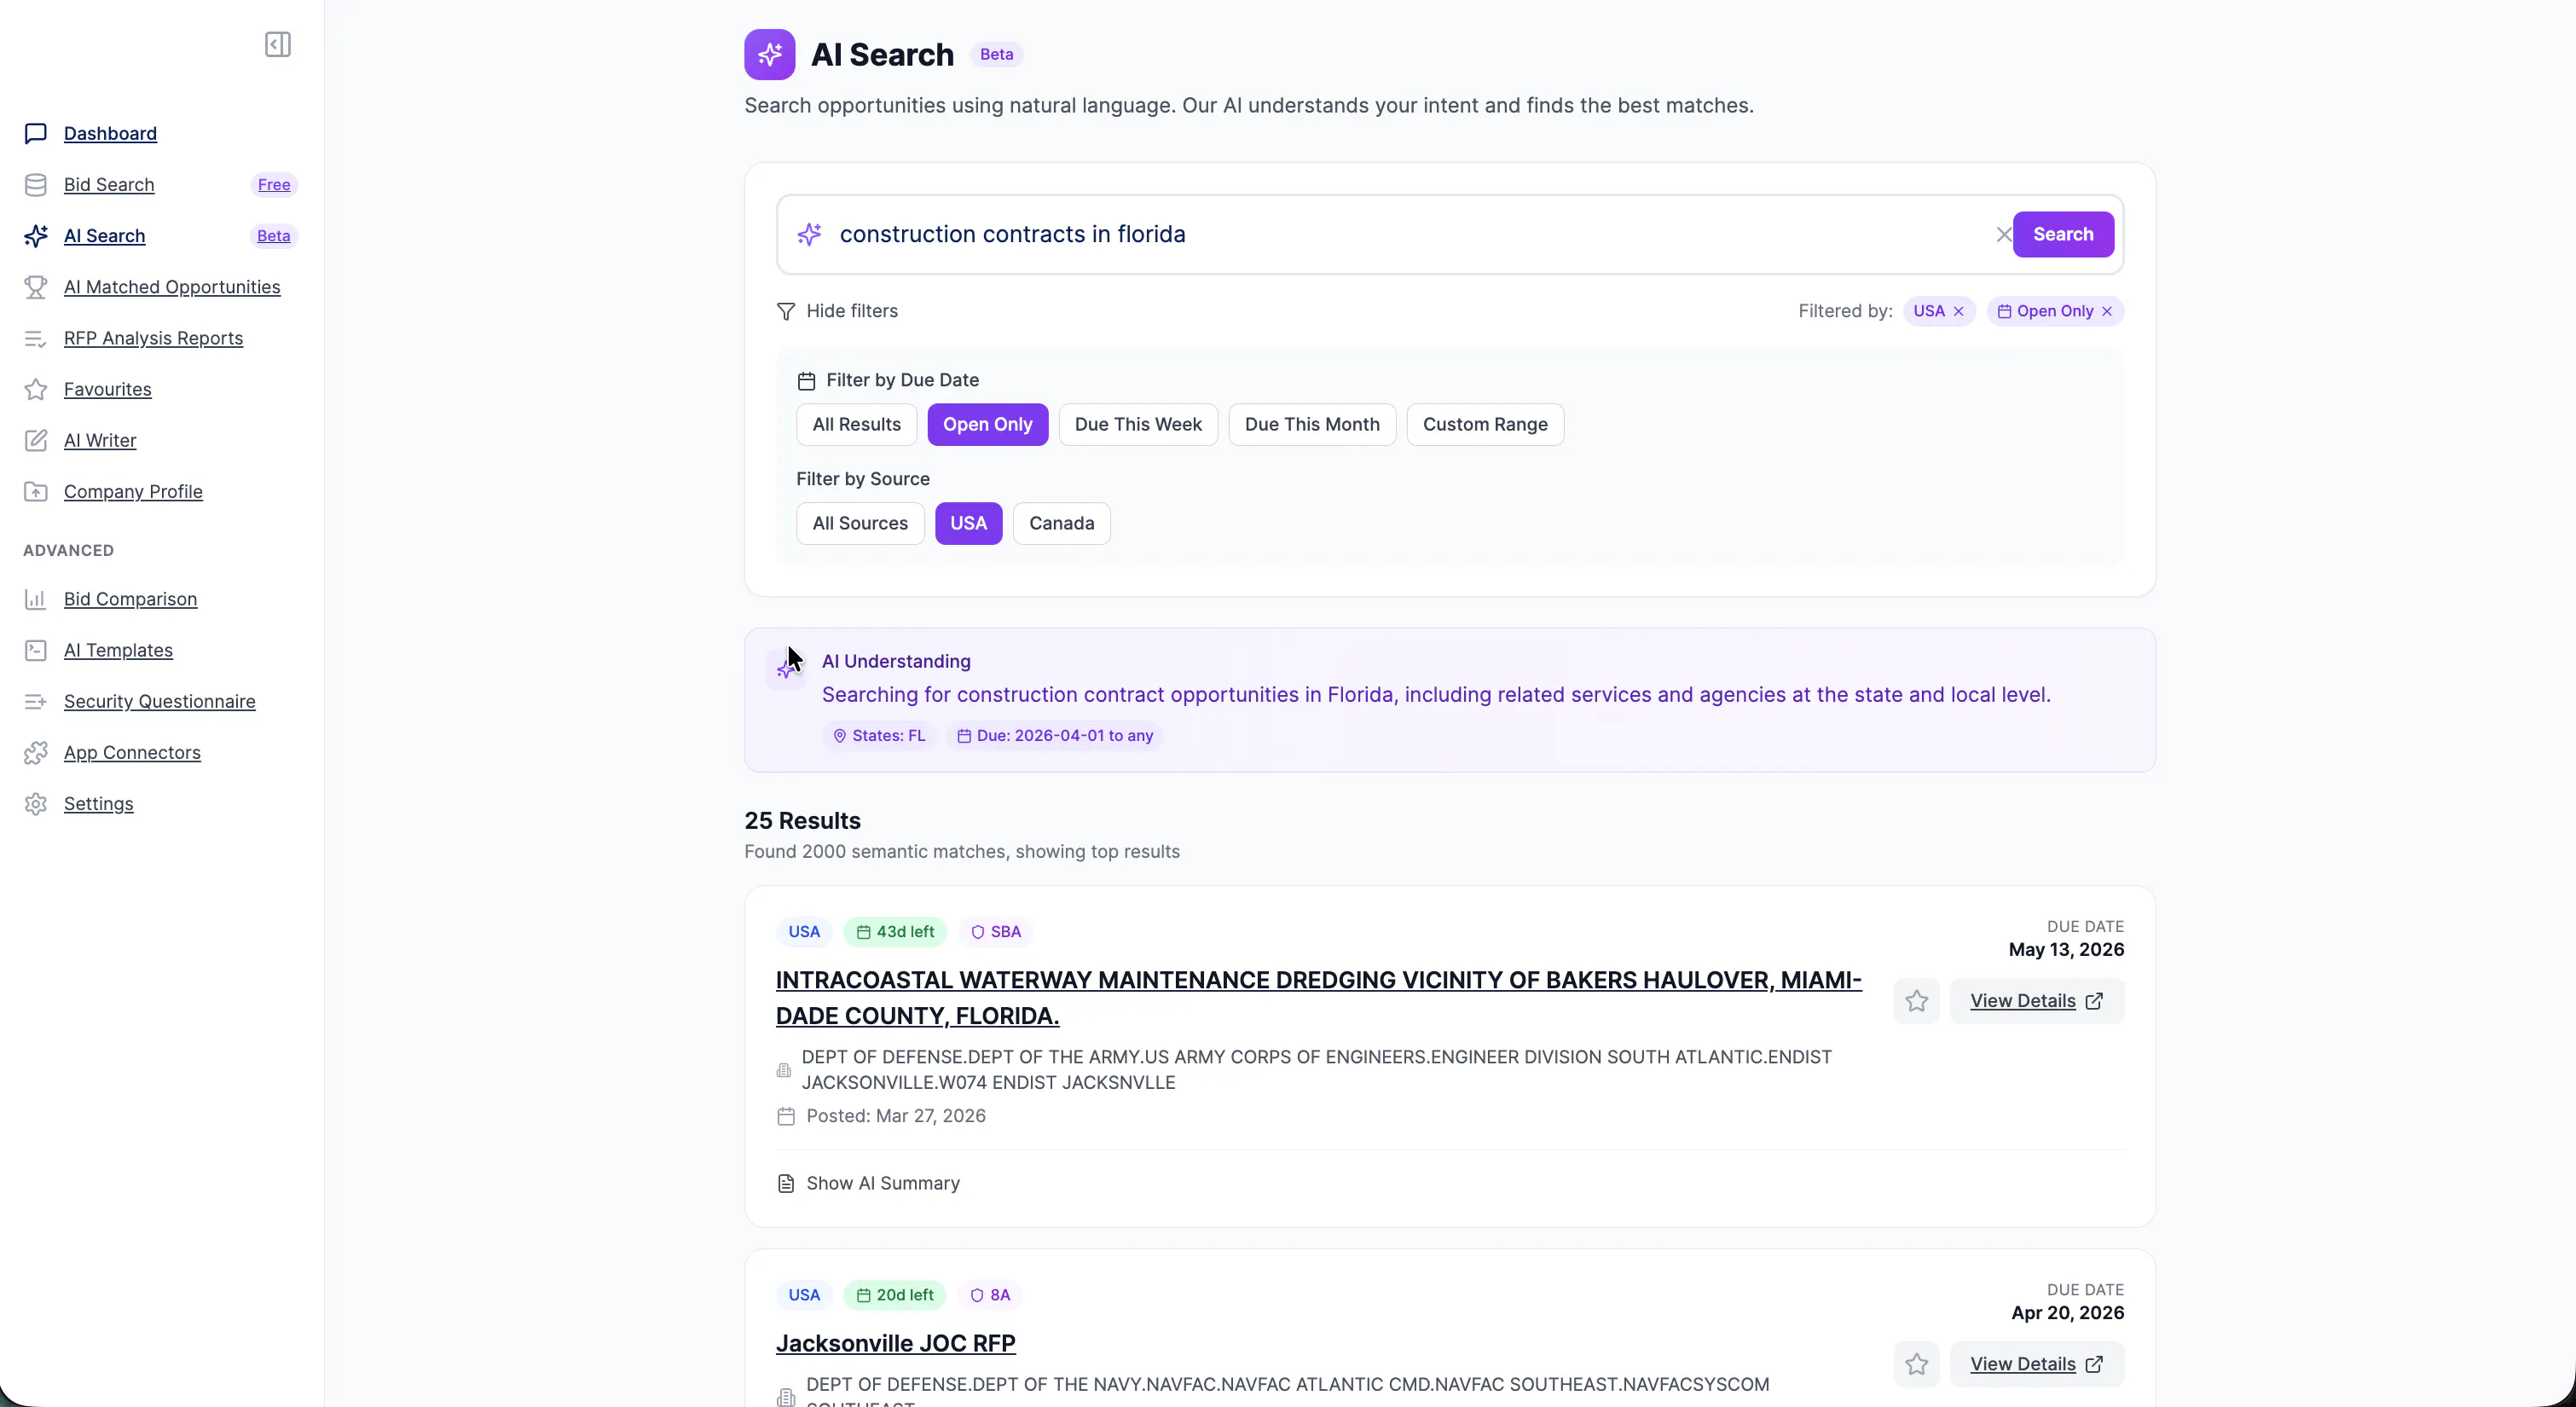The height and width of the screenshot is (1407, 2576).
Task: Click the Free badge beside Bid Search
Action: point(274,184)
